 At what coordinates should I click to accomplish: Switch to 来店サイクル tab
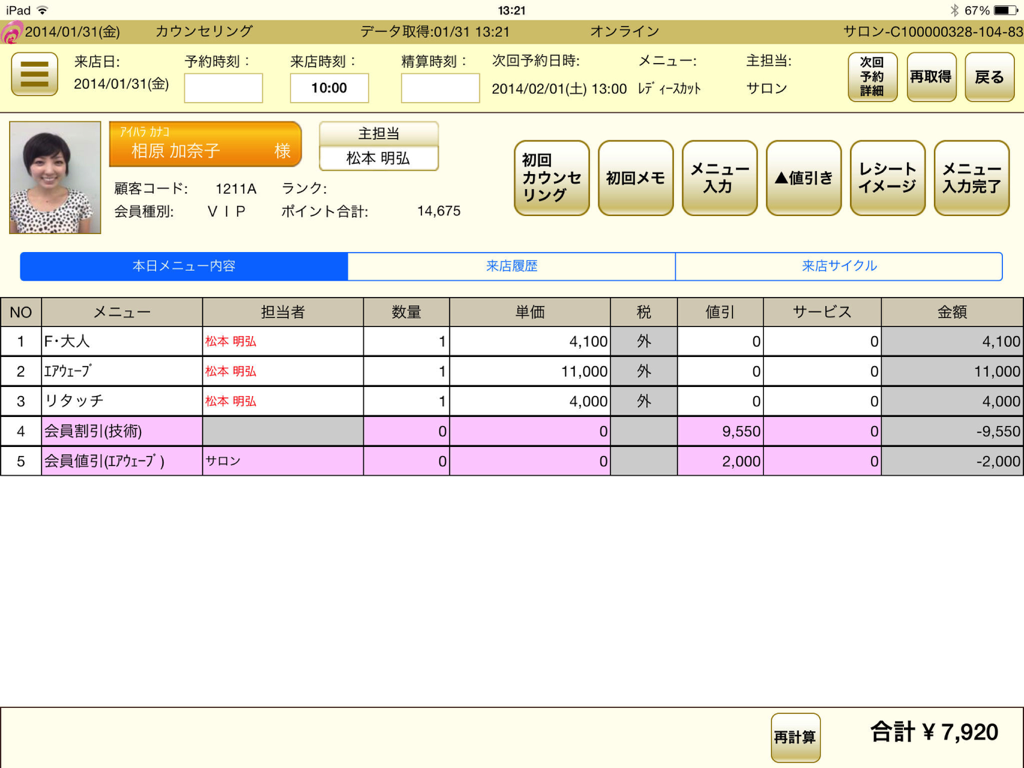[x=839, y=266]
